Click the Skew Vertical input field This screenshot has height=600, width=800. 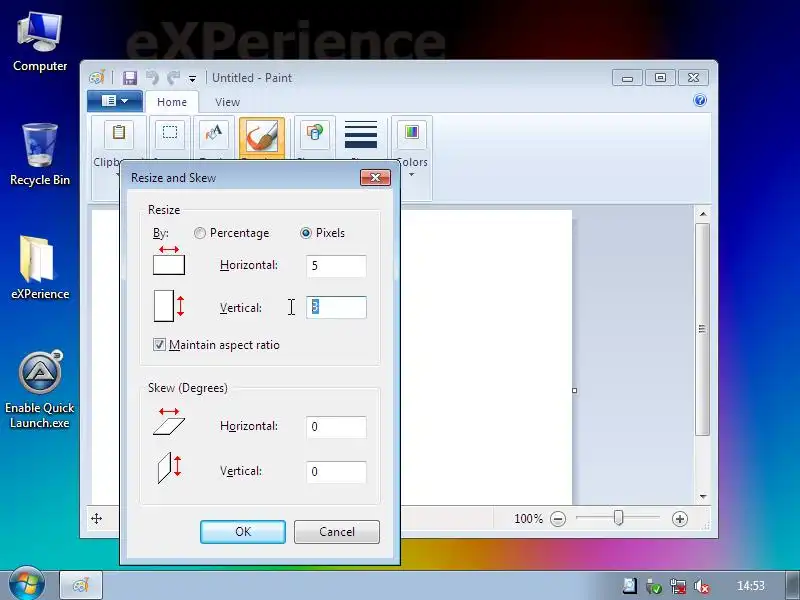click(336, 471)
